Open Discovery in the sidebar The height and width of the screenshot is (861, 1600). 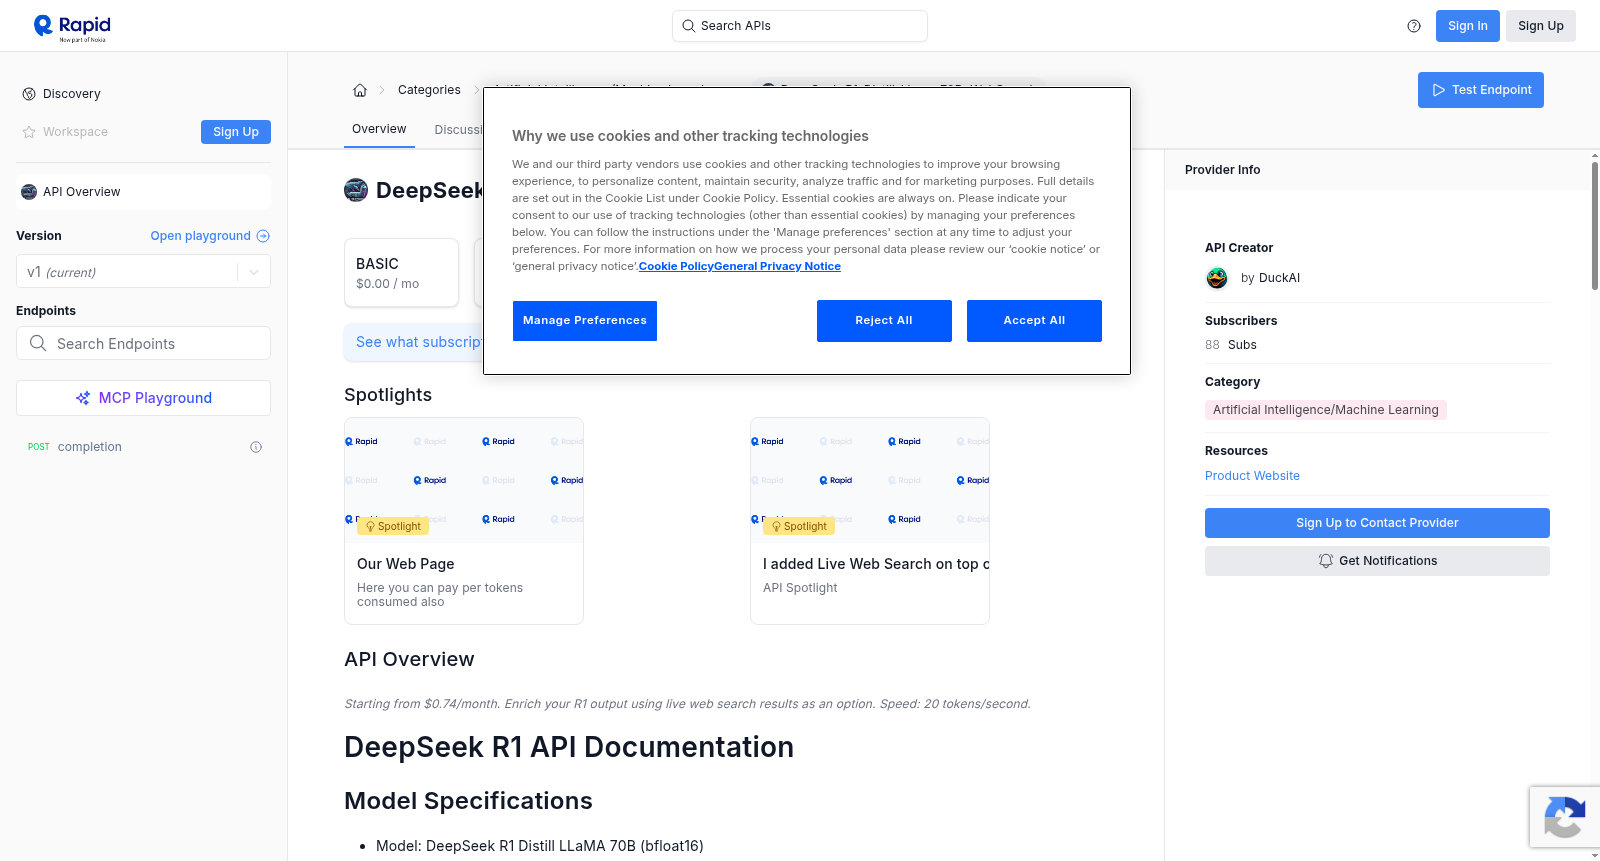tap(72, 94)
